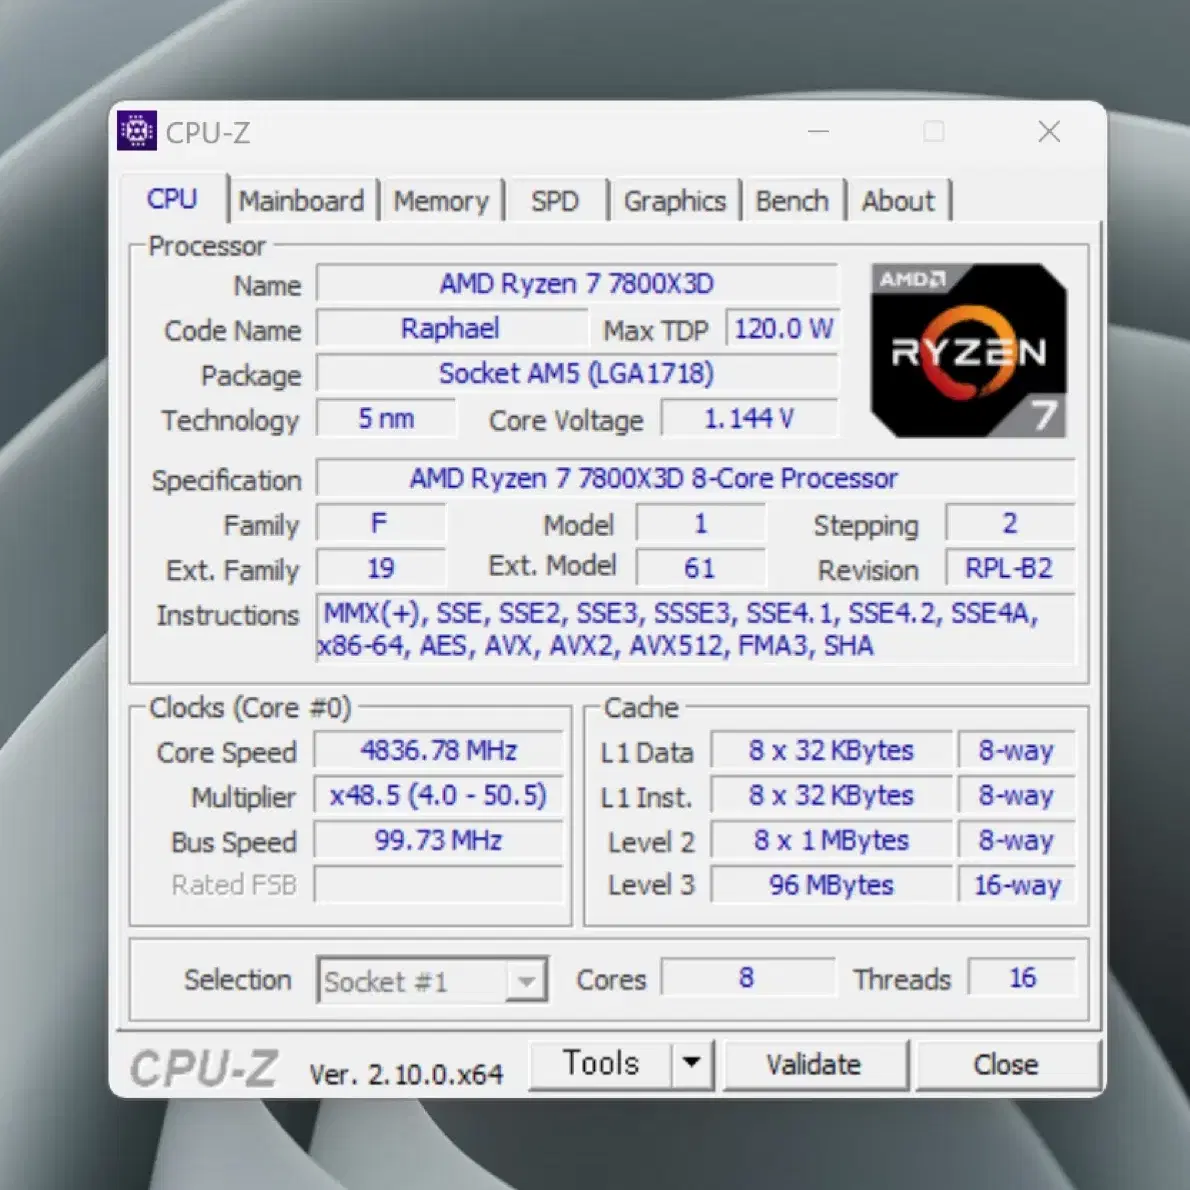Click the L1 Inst. 8-way associativity value

(1016, 795)
